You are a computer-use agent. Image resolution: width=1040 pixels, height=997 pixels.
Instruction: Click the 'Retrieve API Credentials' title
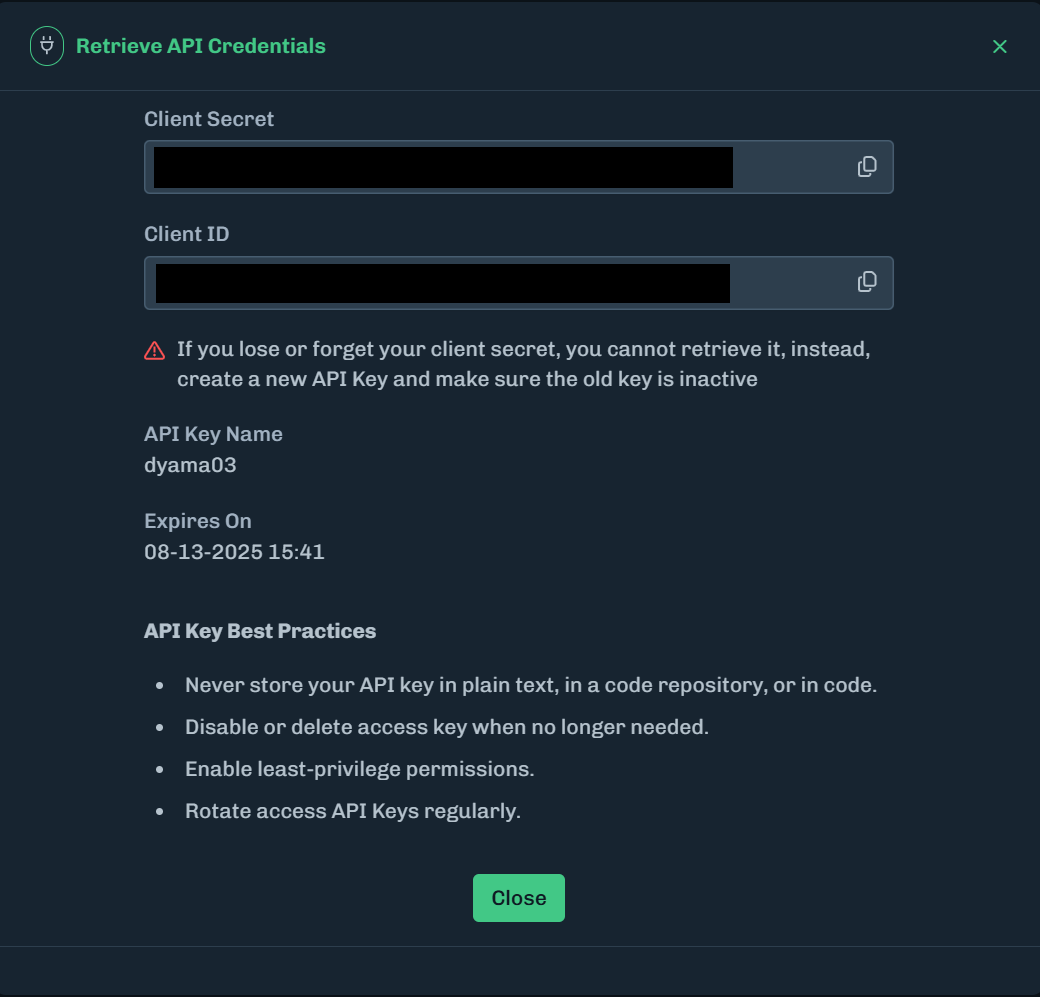click(200, 46)
